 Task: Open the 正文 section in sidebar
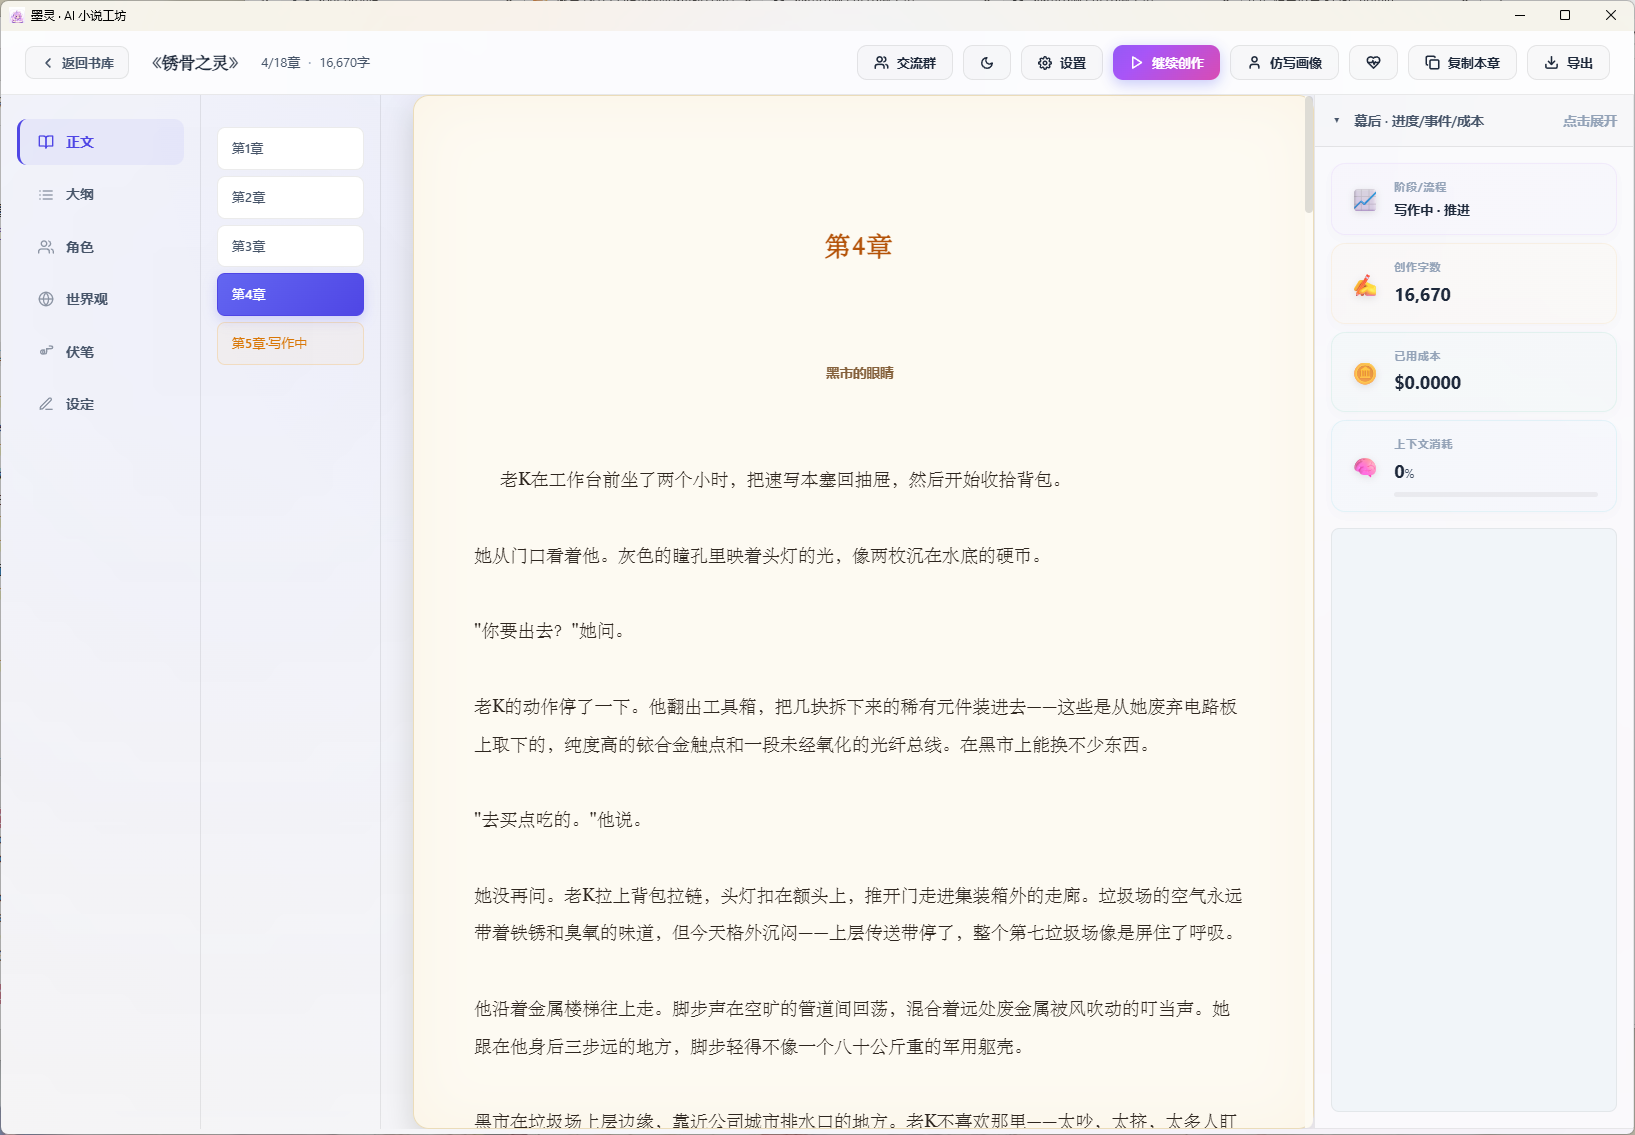point(101,142)
